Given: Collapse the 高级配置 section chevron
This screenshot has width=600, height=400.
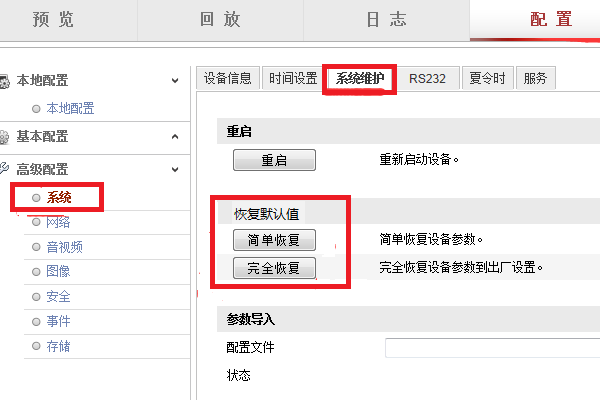Looking at the screenshot, I should point(176,170).
